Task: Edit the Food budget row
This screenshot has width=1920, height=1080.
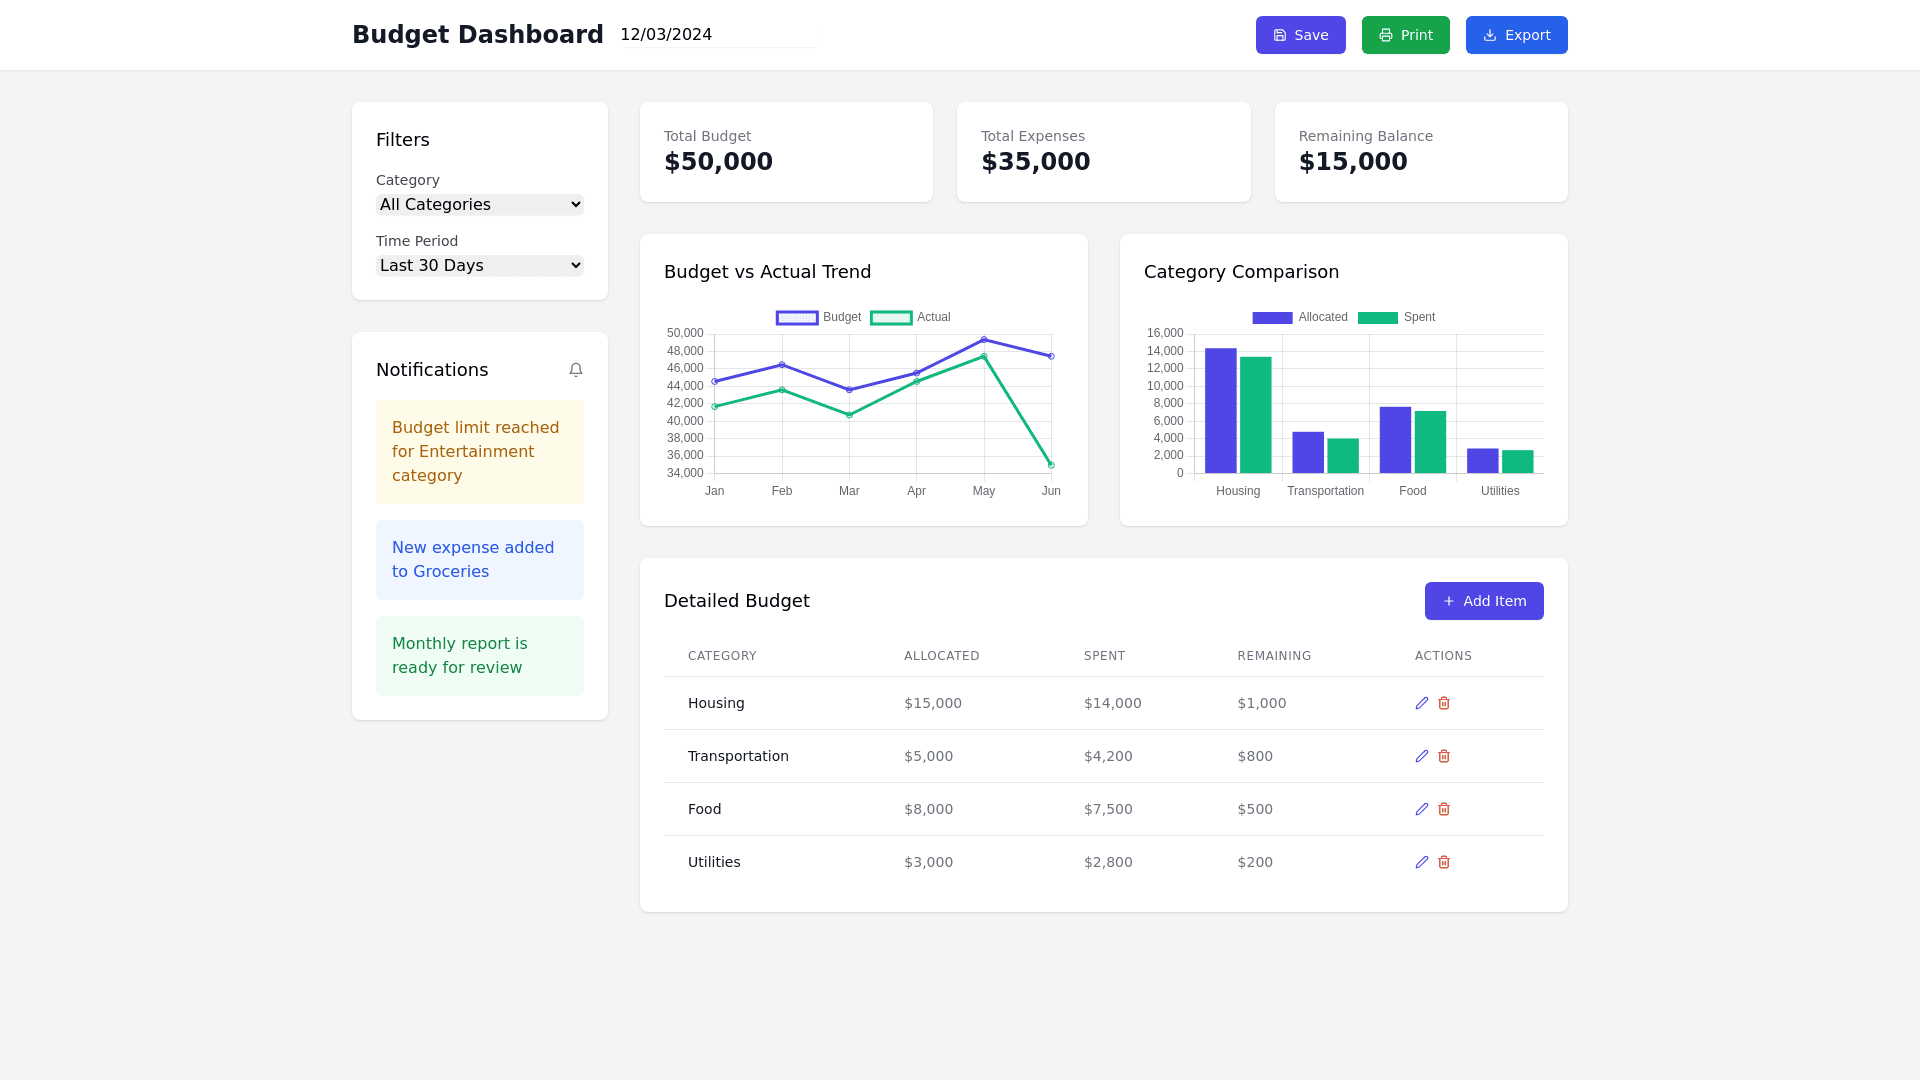Action: tap(1422, 809)
